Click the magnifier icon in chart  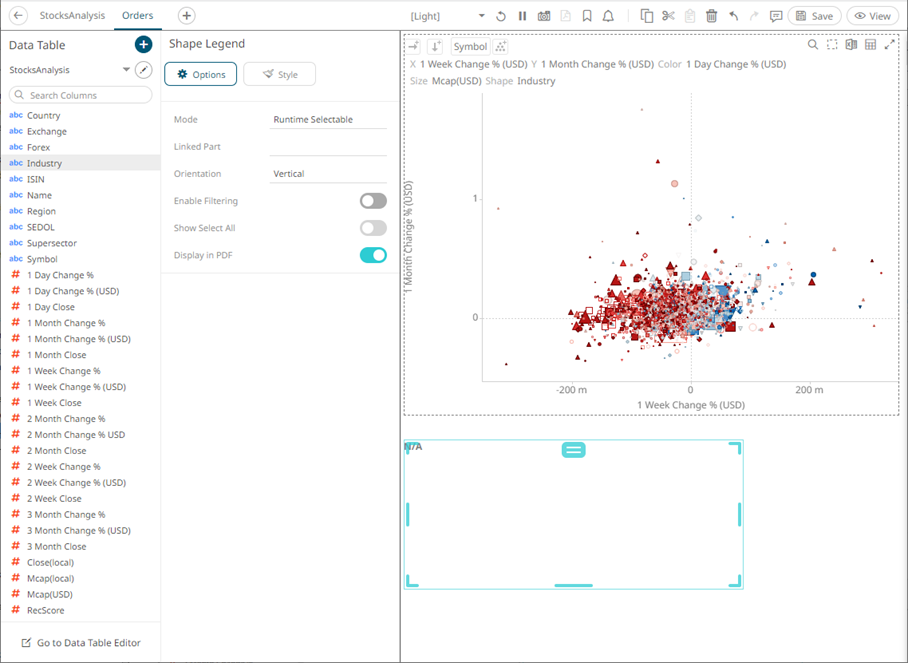813,45
